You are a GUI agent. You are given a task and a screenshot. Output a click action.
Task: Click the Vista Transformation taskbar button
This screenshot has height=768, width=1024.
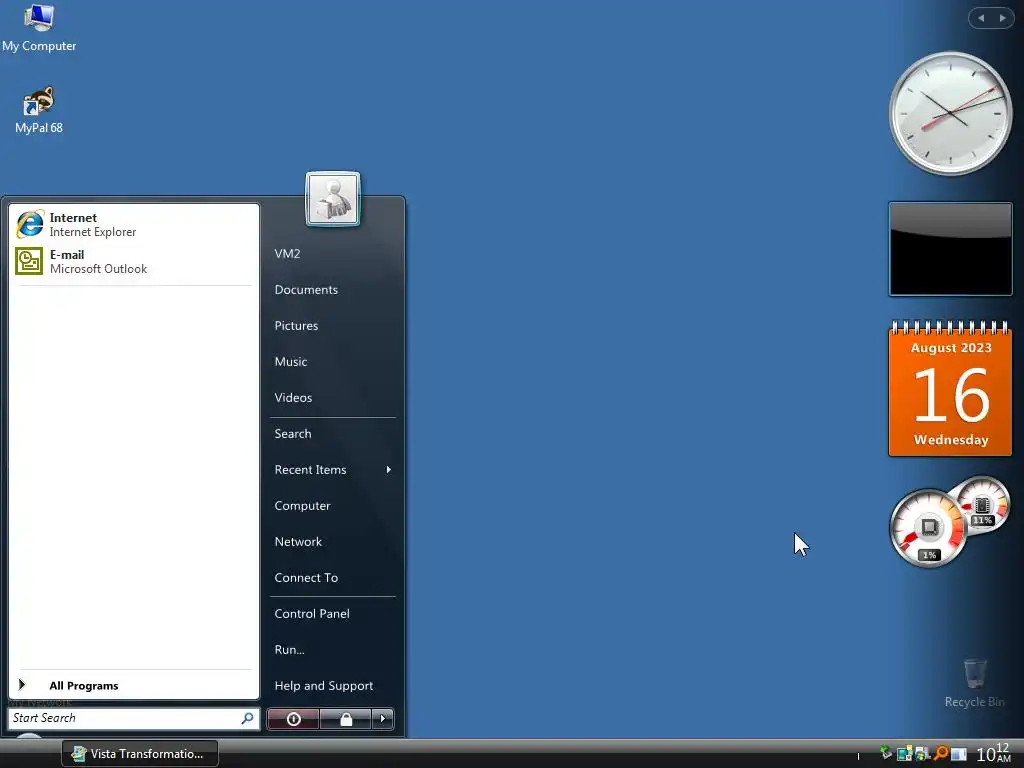(140, 754)
